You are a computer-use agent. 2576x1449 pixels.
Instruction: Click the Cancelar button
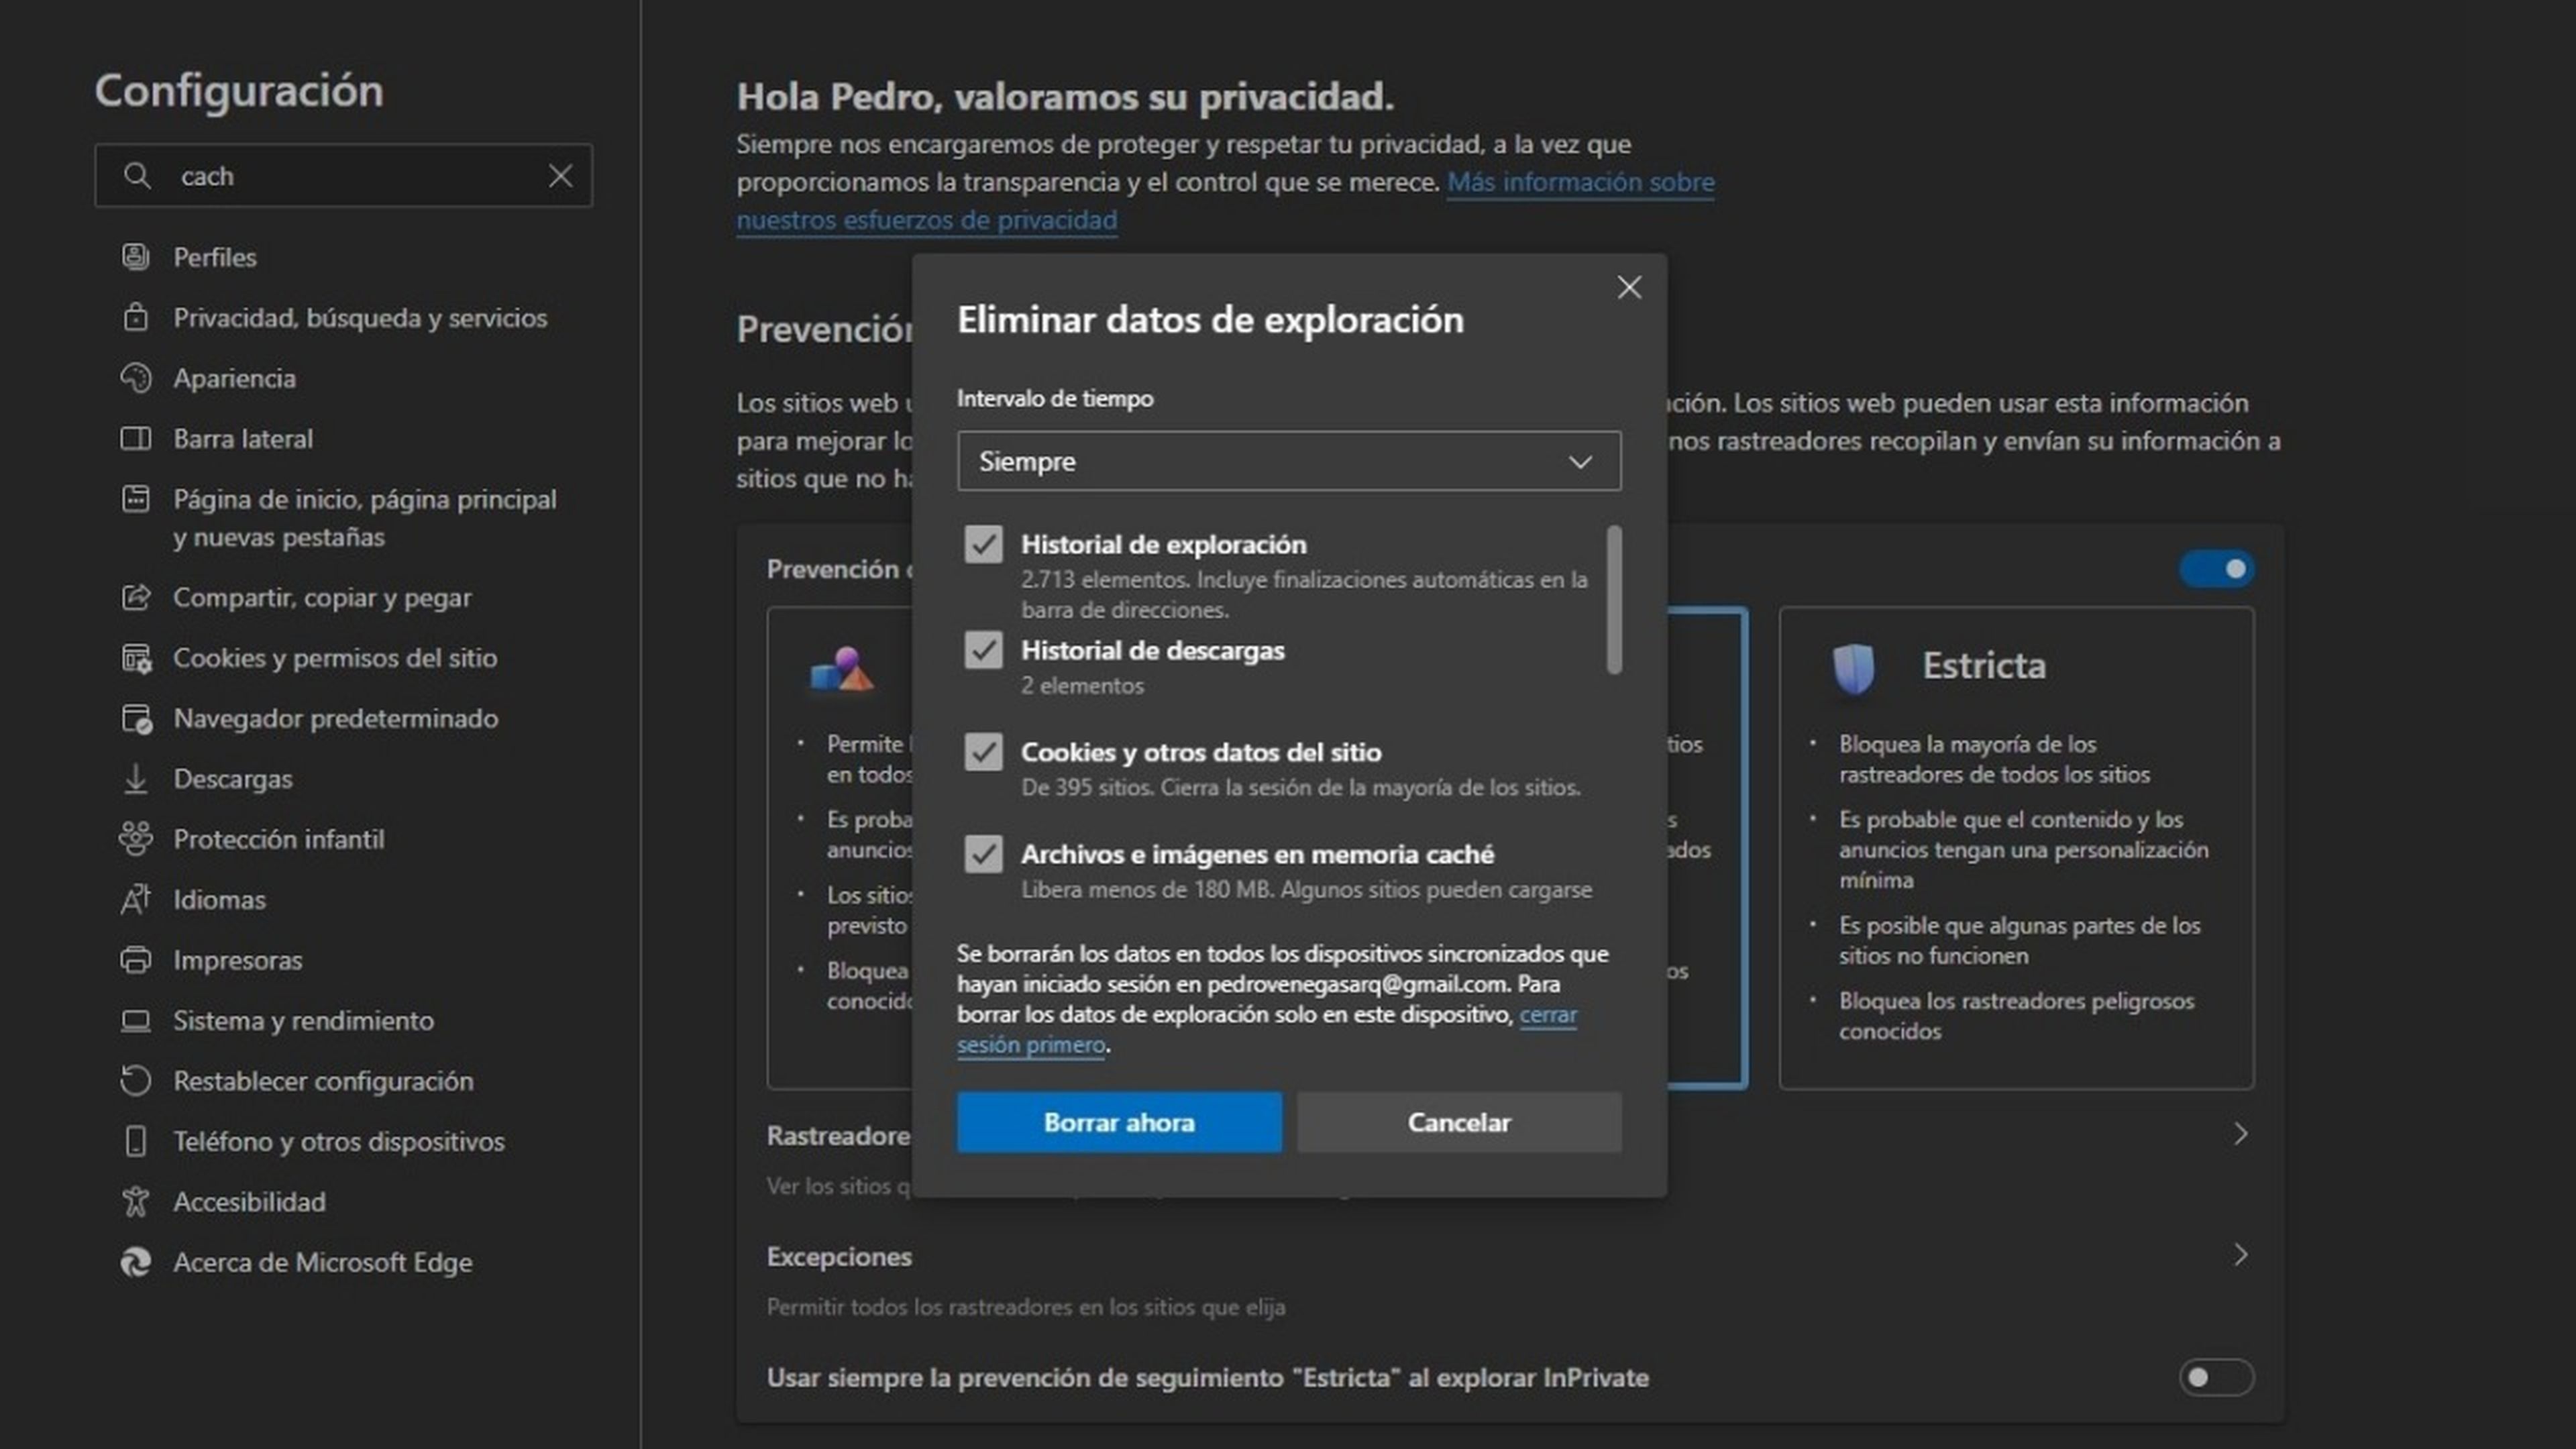1459,1122
